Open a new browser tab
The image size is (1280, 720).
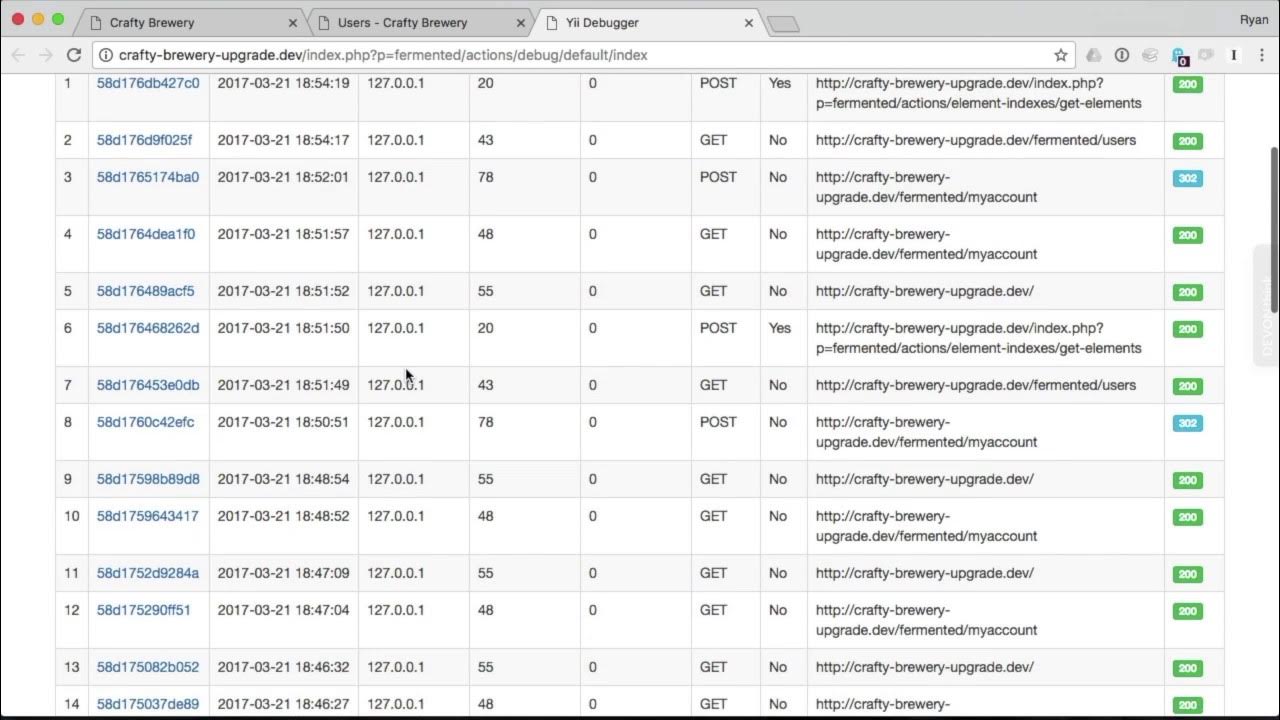coord(783,24)
